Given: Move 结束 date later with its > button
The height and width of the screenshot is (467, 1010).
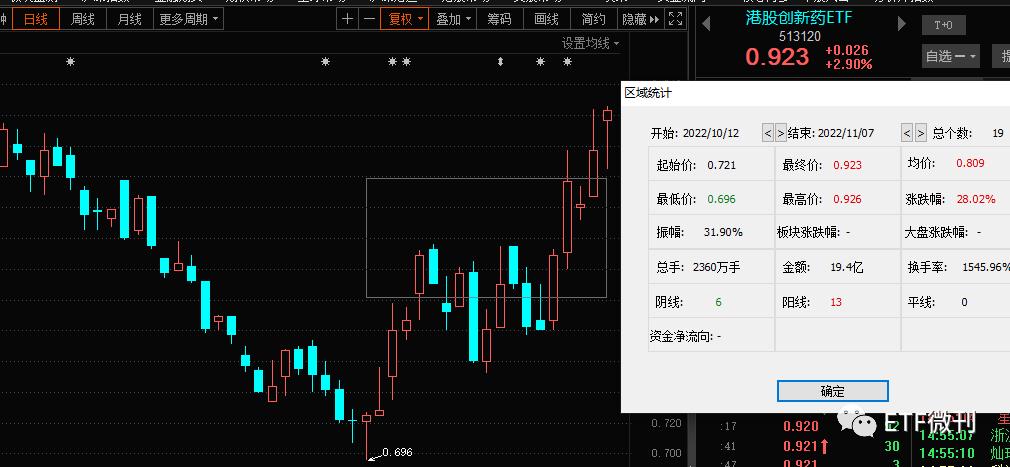Looking at the screenshot, I should 920,133.
